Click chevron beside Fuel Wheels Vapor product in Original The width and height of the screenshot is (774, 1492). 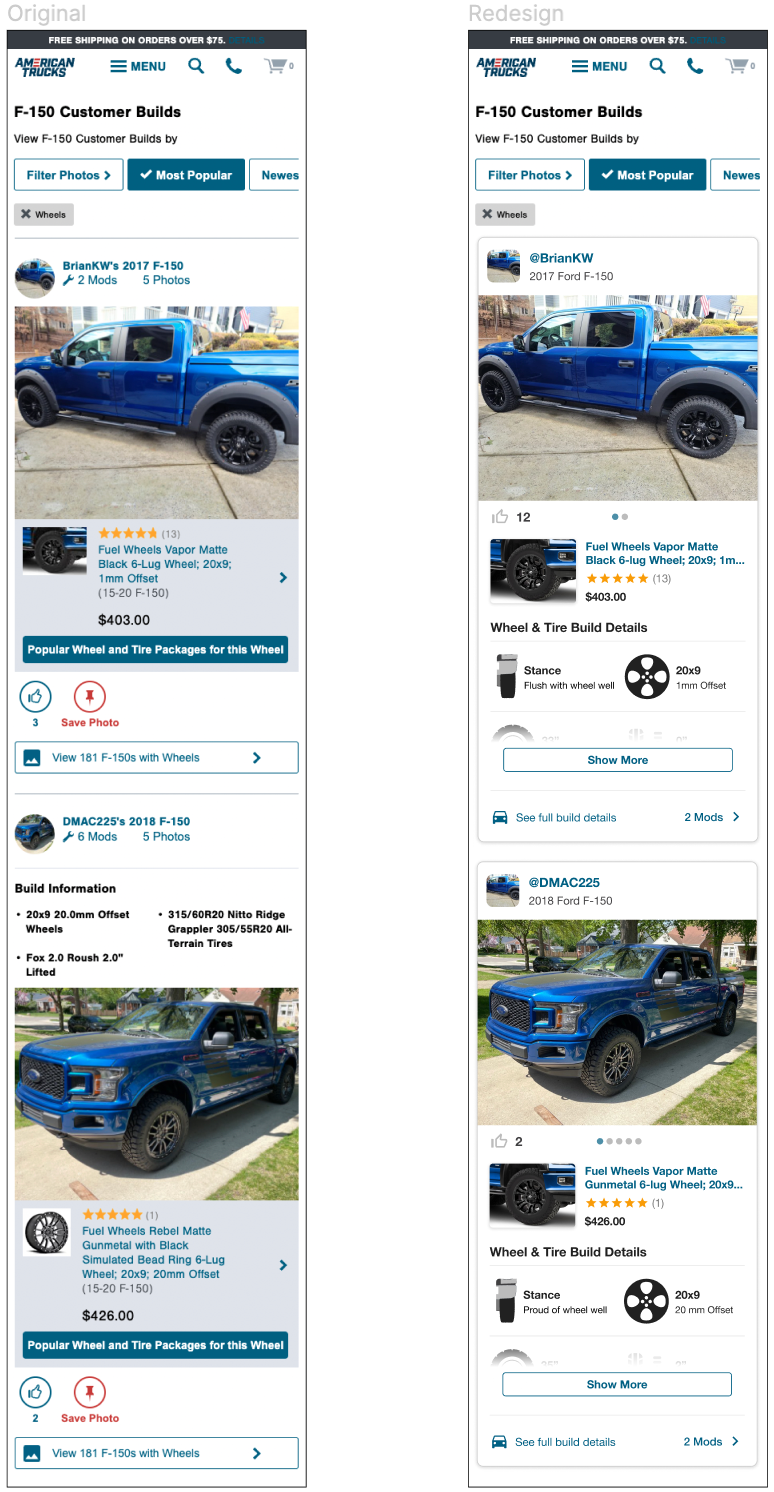(x=283, y=577)
